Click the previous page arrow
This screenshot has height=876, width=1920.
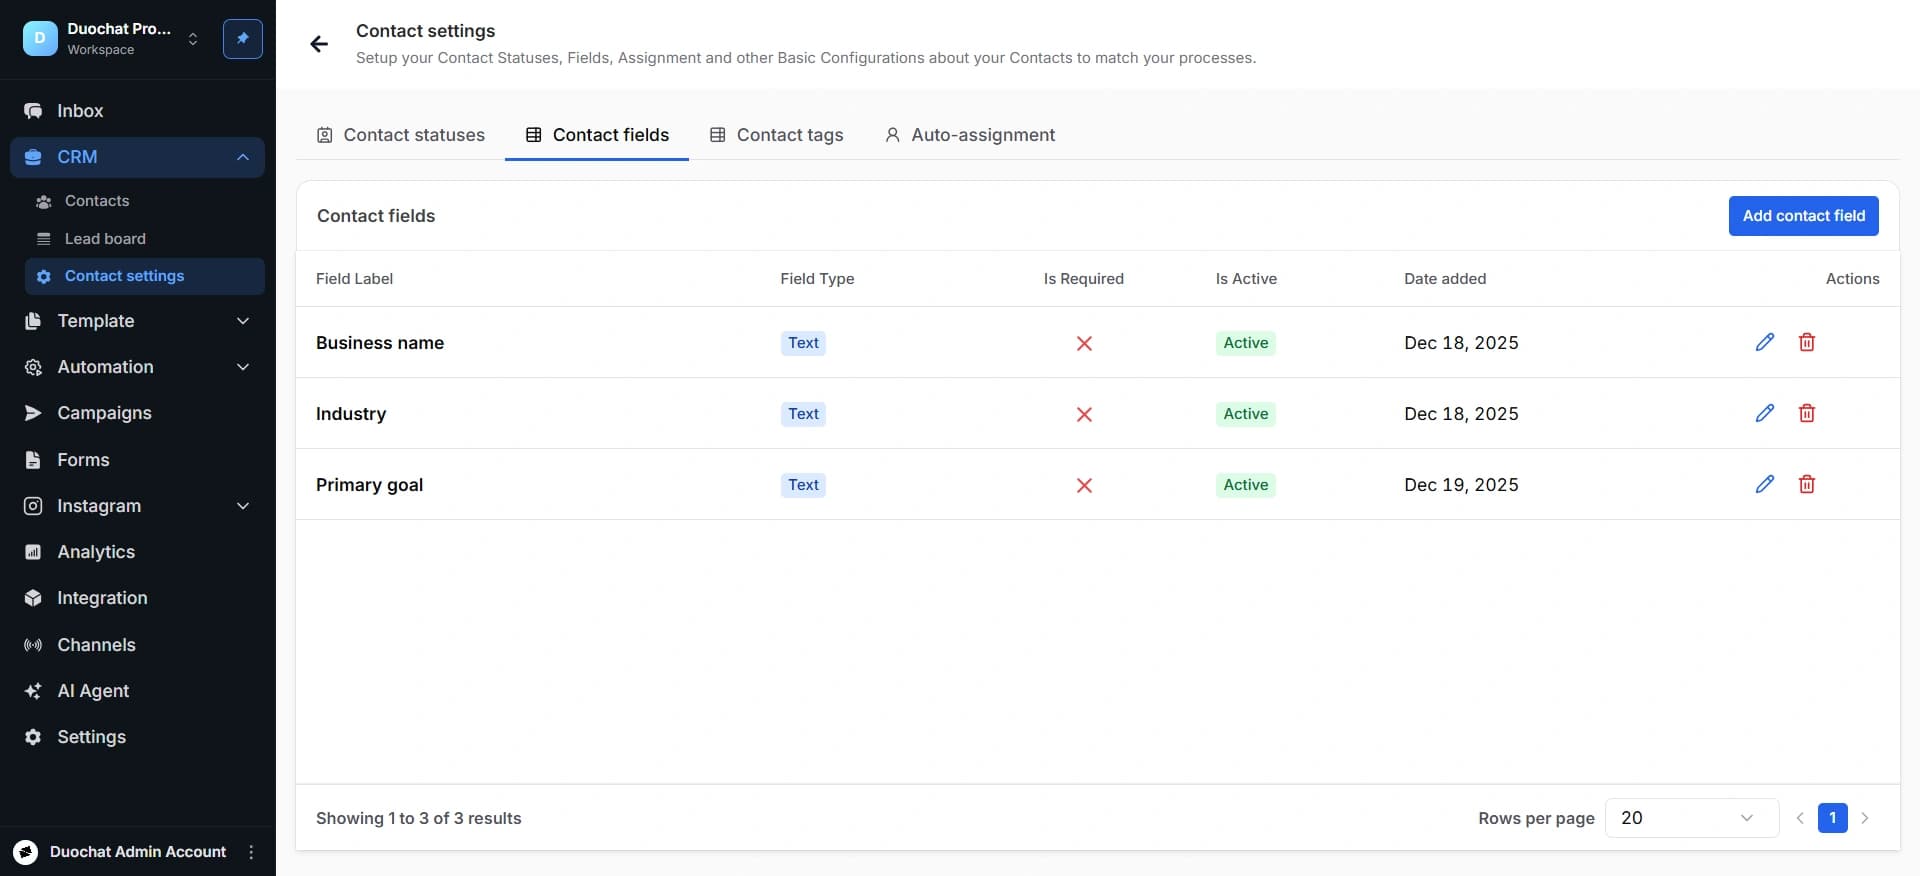pyautogui.click(x=1800, y=818)
